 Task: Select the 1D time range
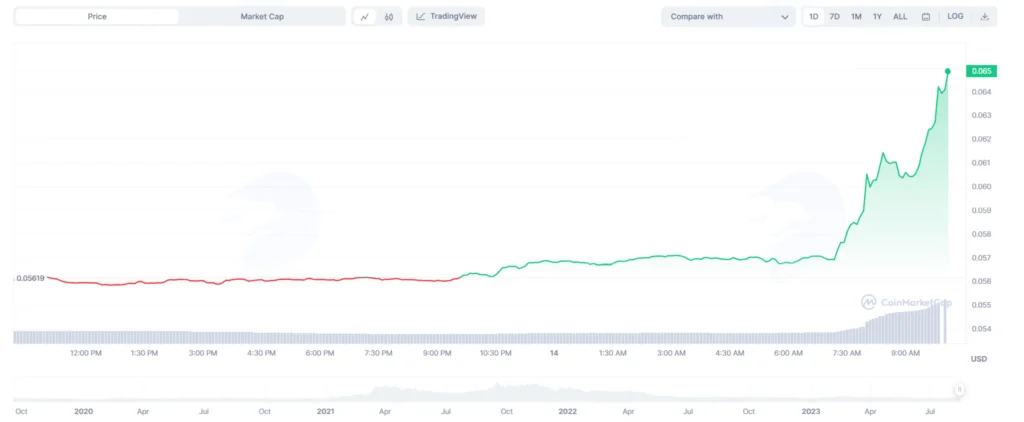point(814,17)
